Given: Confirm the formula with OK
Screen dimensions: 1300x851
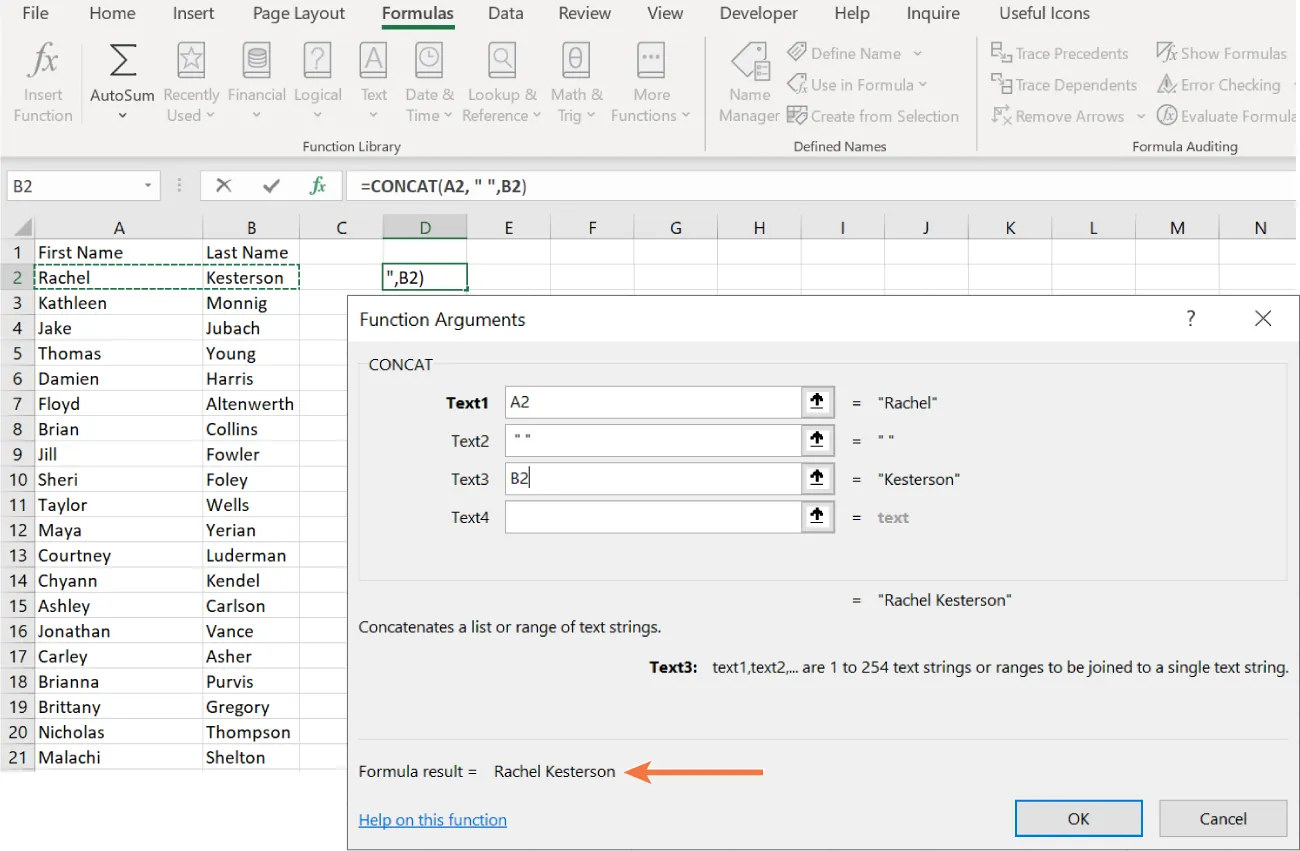Looking at the screenshot, I should coord(1078,818).
